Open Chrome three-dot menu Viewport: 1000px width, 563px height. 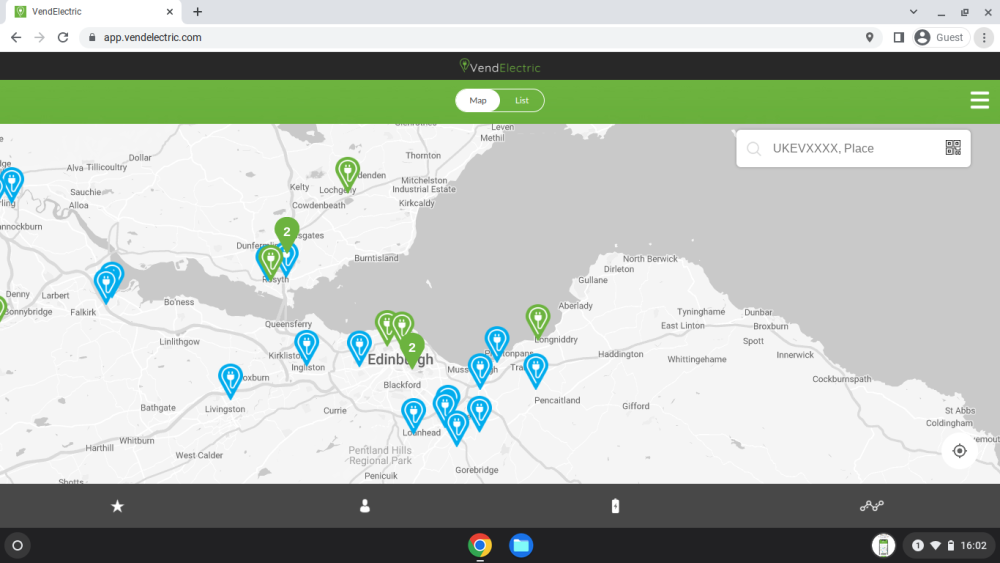[984, 38]
